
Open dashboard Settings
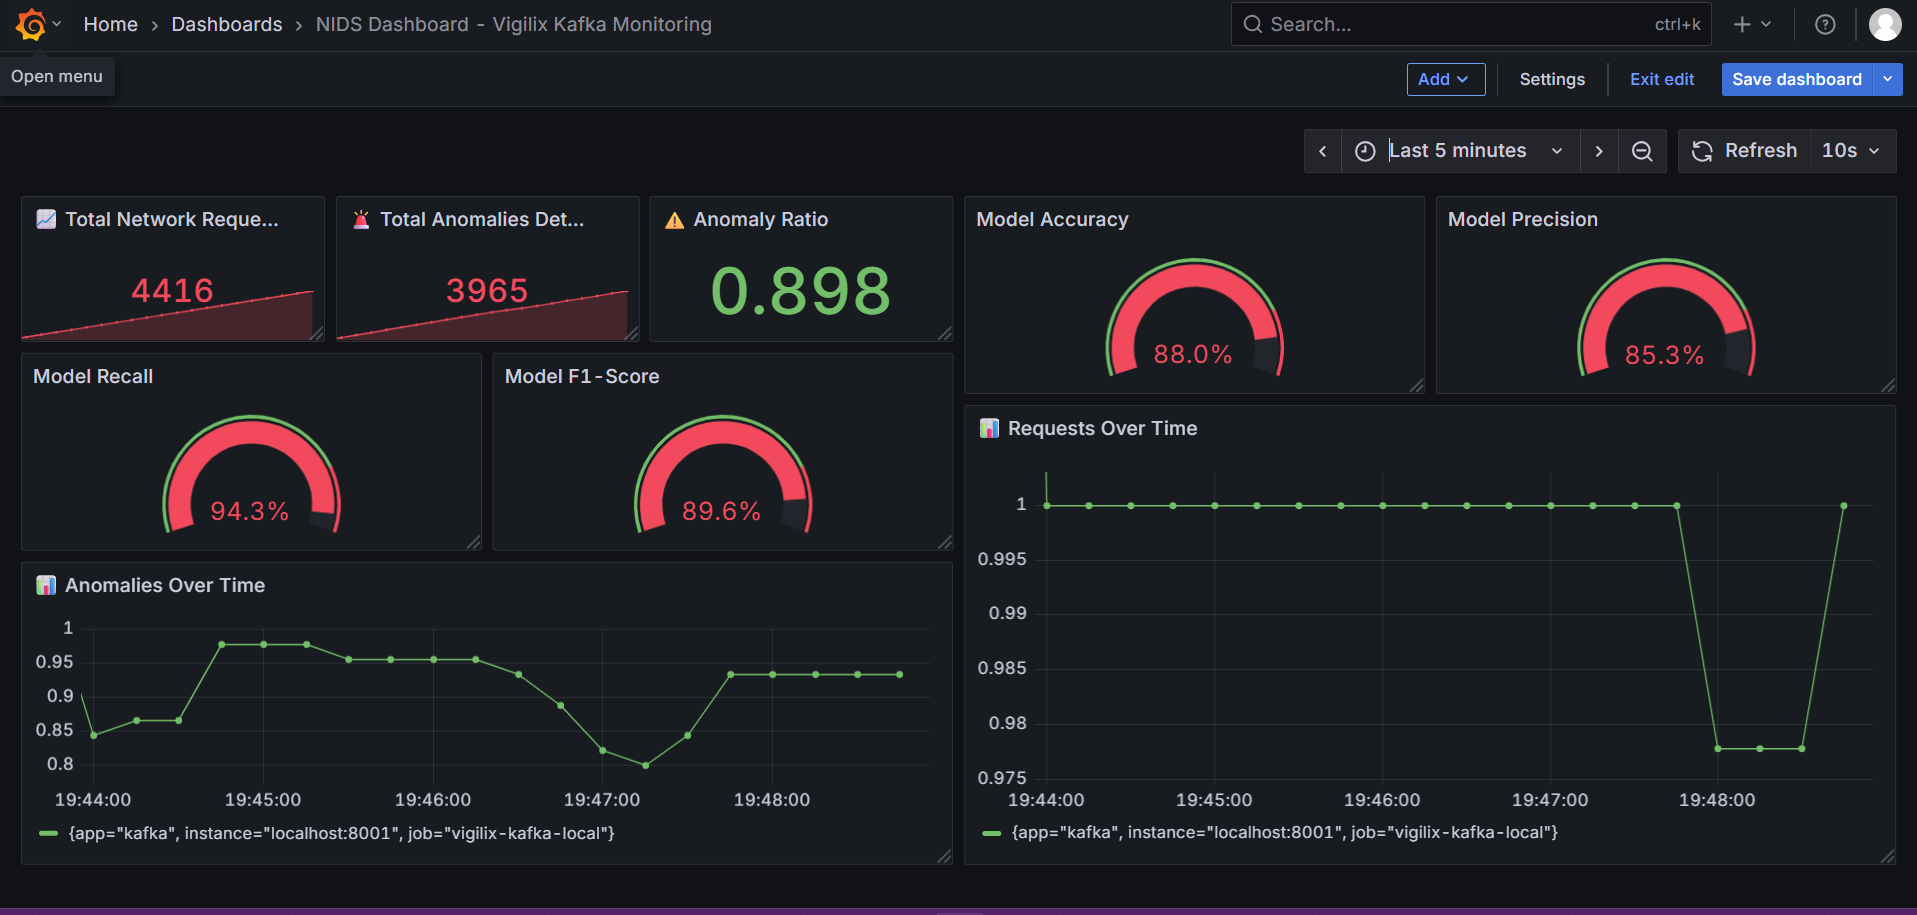[x=1551, y=79]
